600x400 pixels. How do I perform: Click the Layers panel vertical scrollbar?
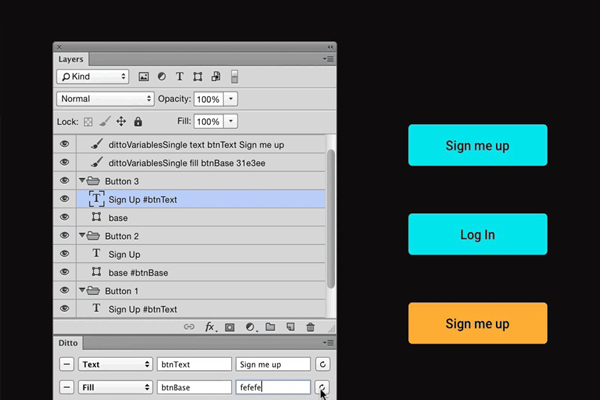(x=331, y=218)
